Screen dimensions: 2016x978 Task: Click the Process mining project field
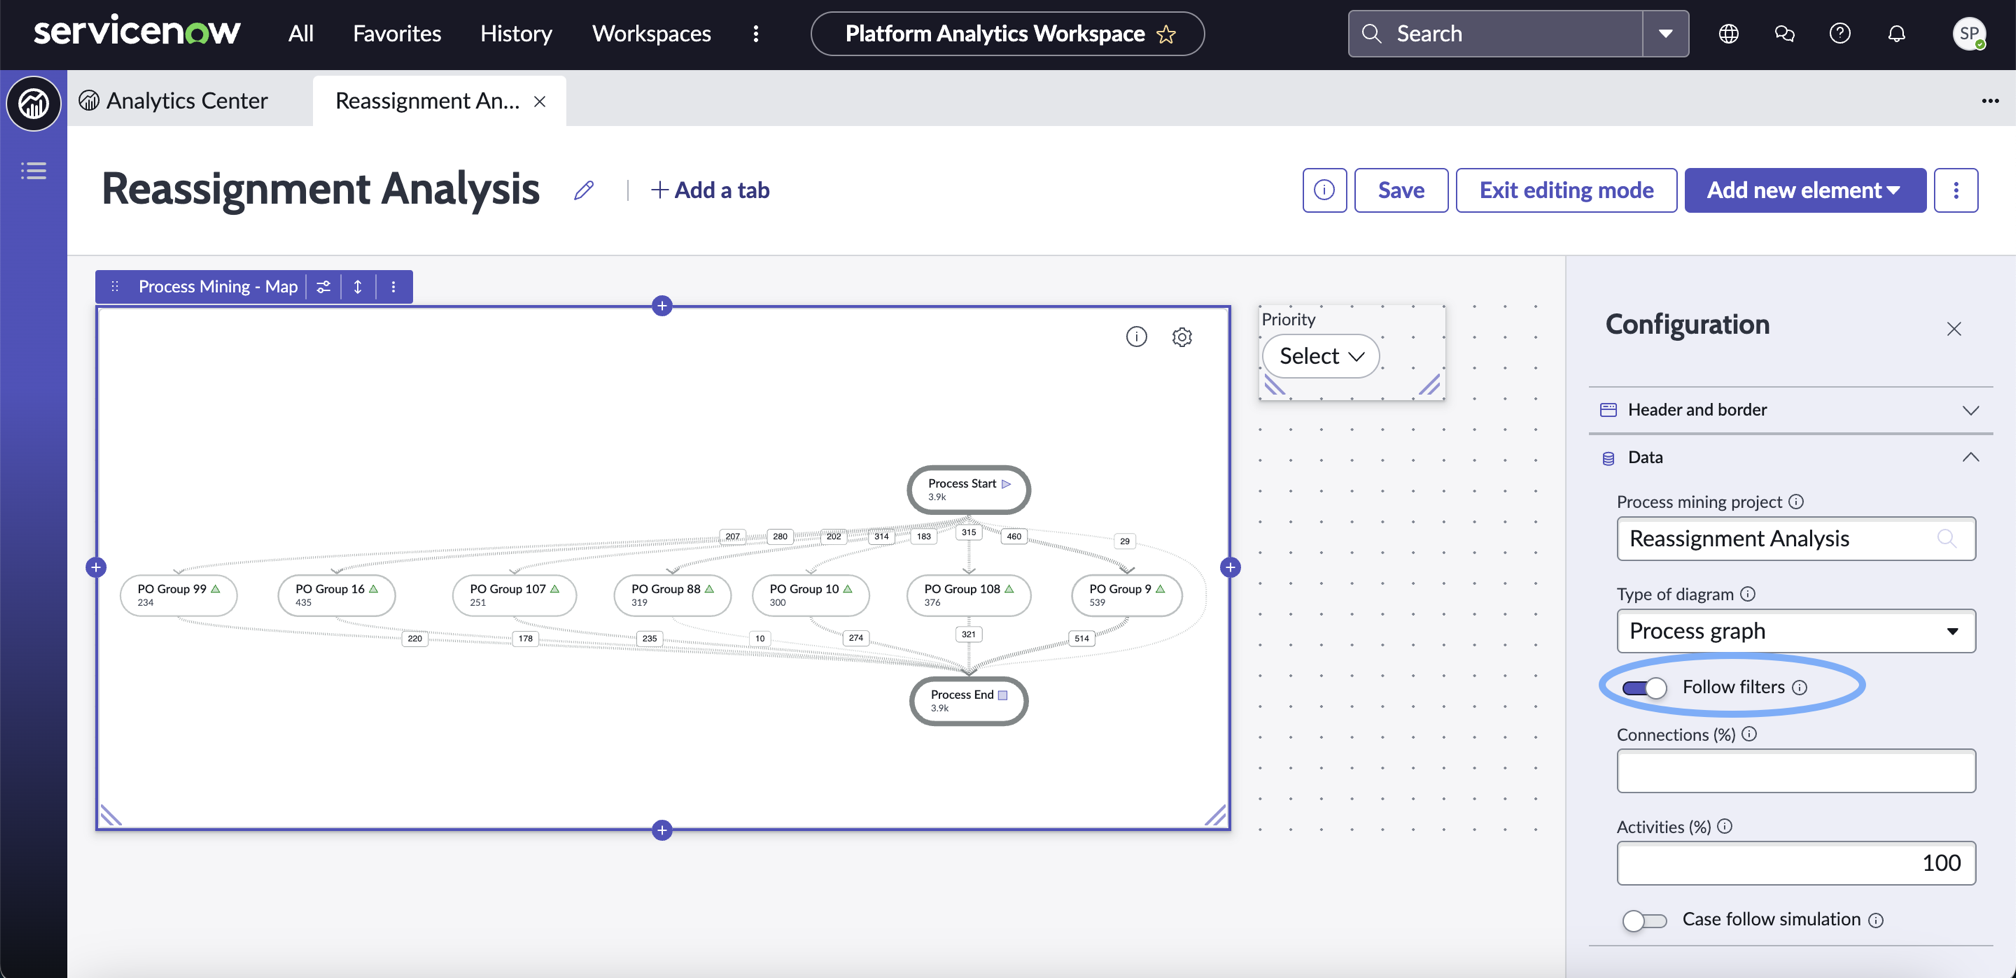[x=1796, y=539]
